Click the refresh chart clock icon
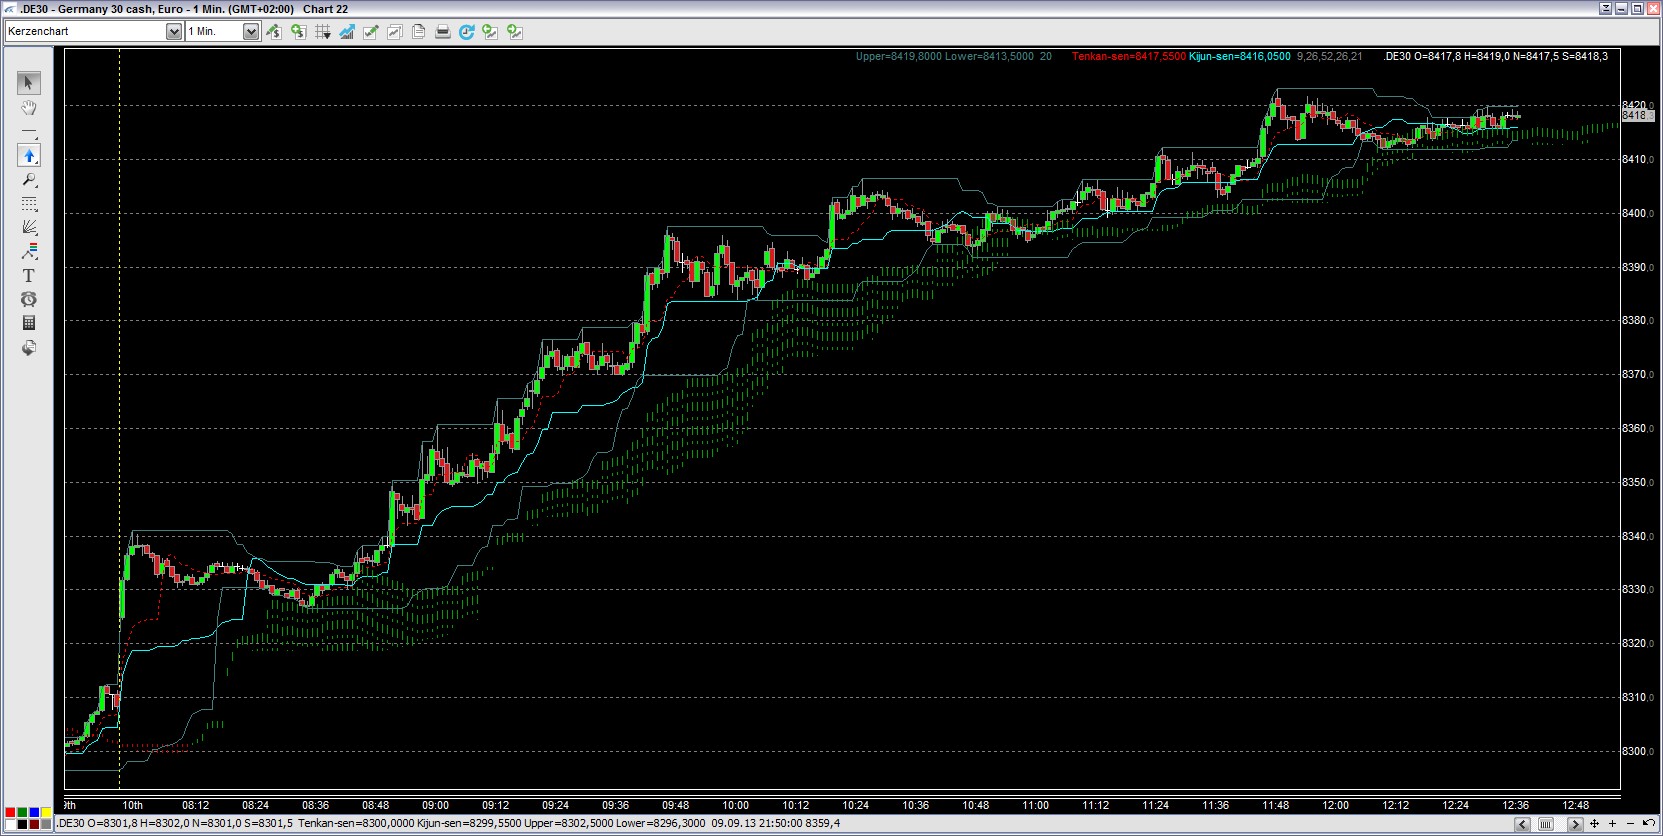The width and height of the screenshot is (1663, 836). click(467, 32)
